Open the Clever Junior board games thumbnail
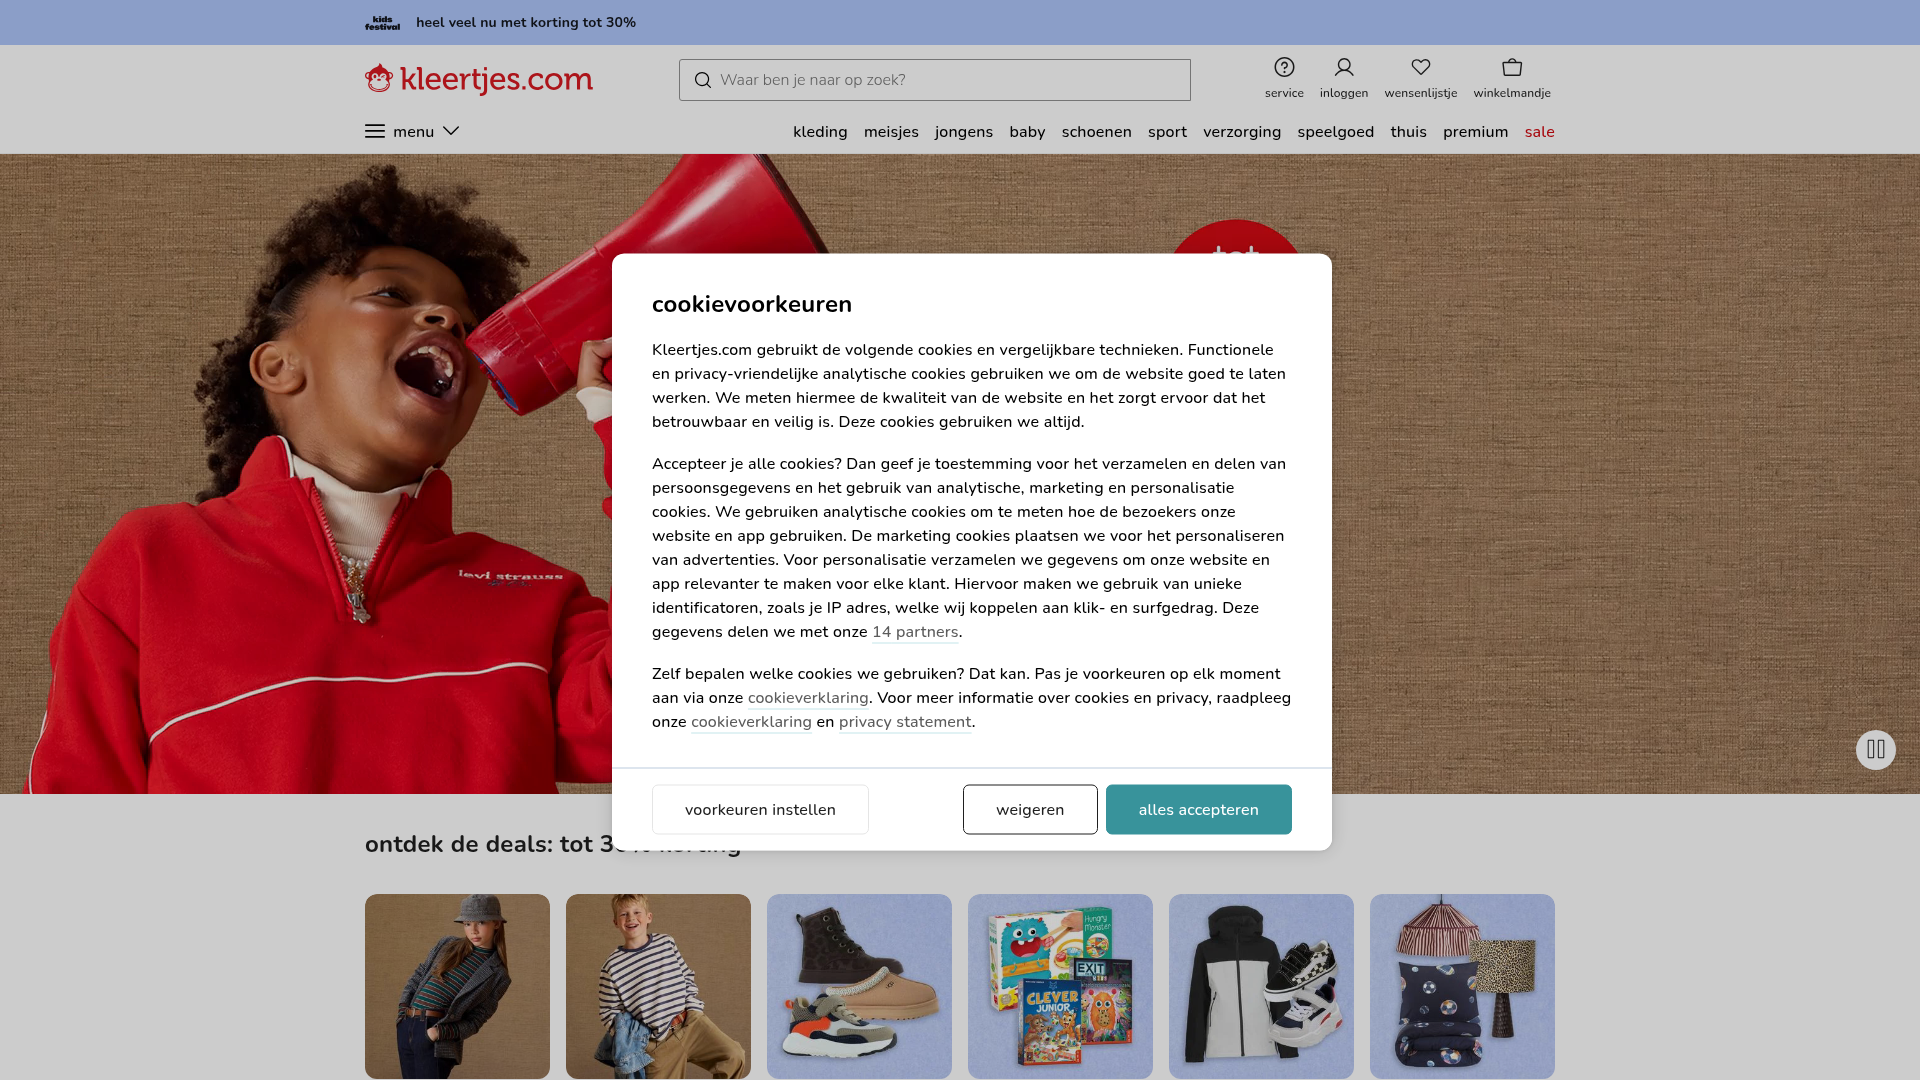Image resolution: width=1920 pixels, height=1080 pixels. coord(1060,986)
